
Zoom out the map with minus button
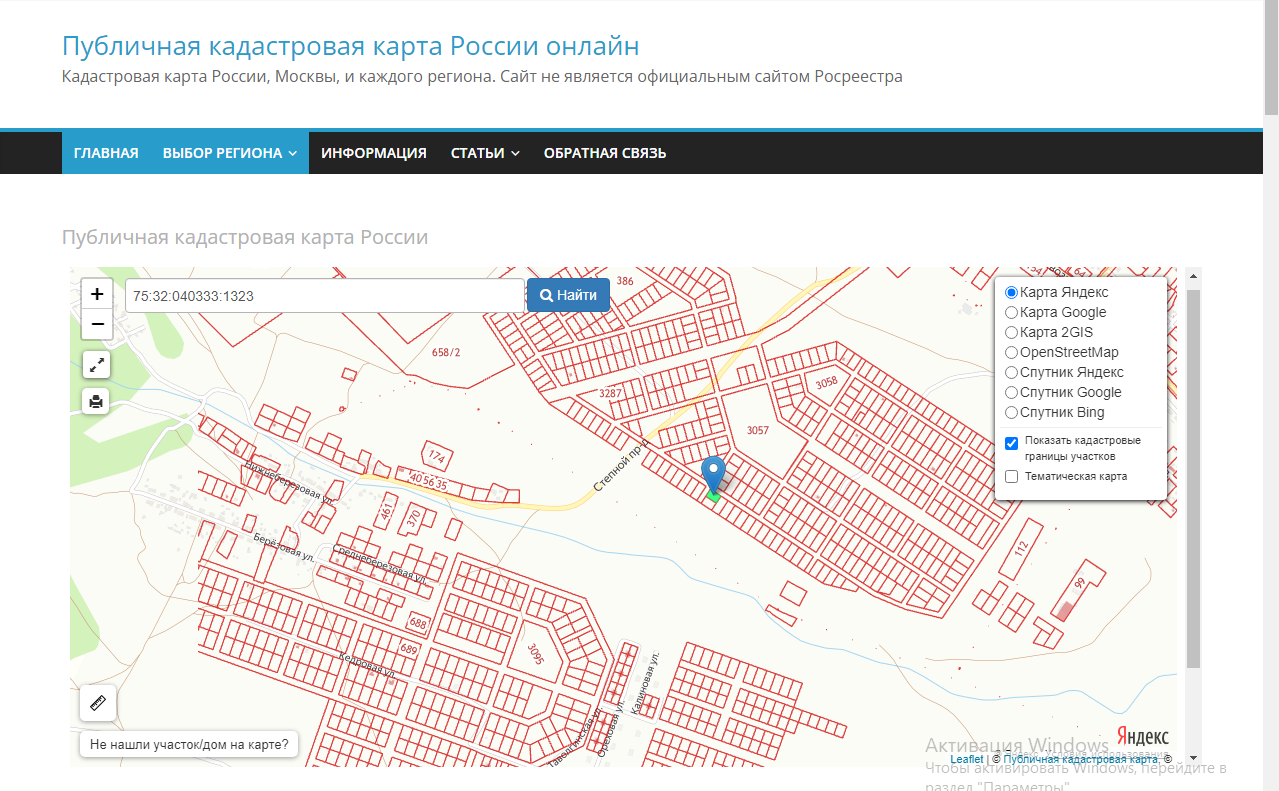(x=97, y=324)
